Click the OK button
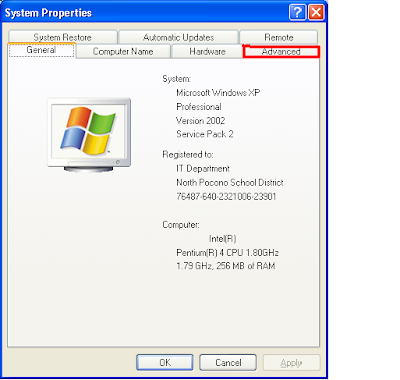400x380 pixels. coord(165,362)
